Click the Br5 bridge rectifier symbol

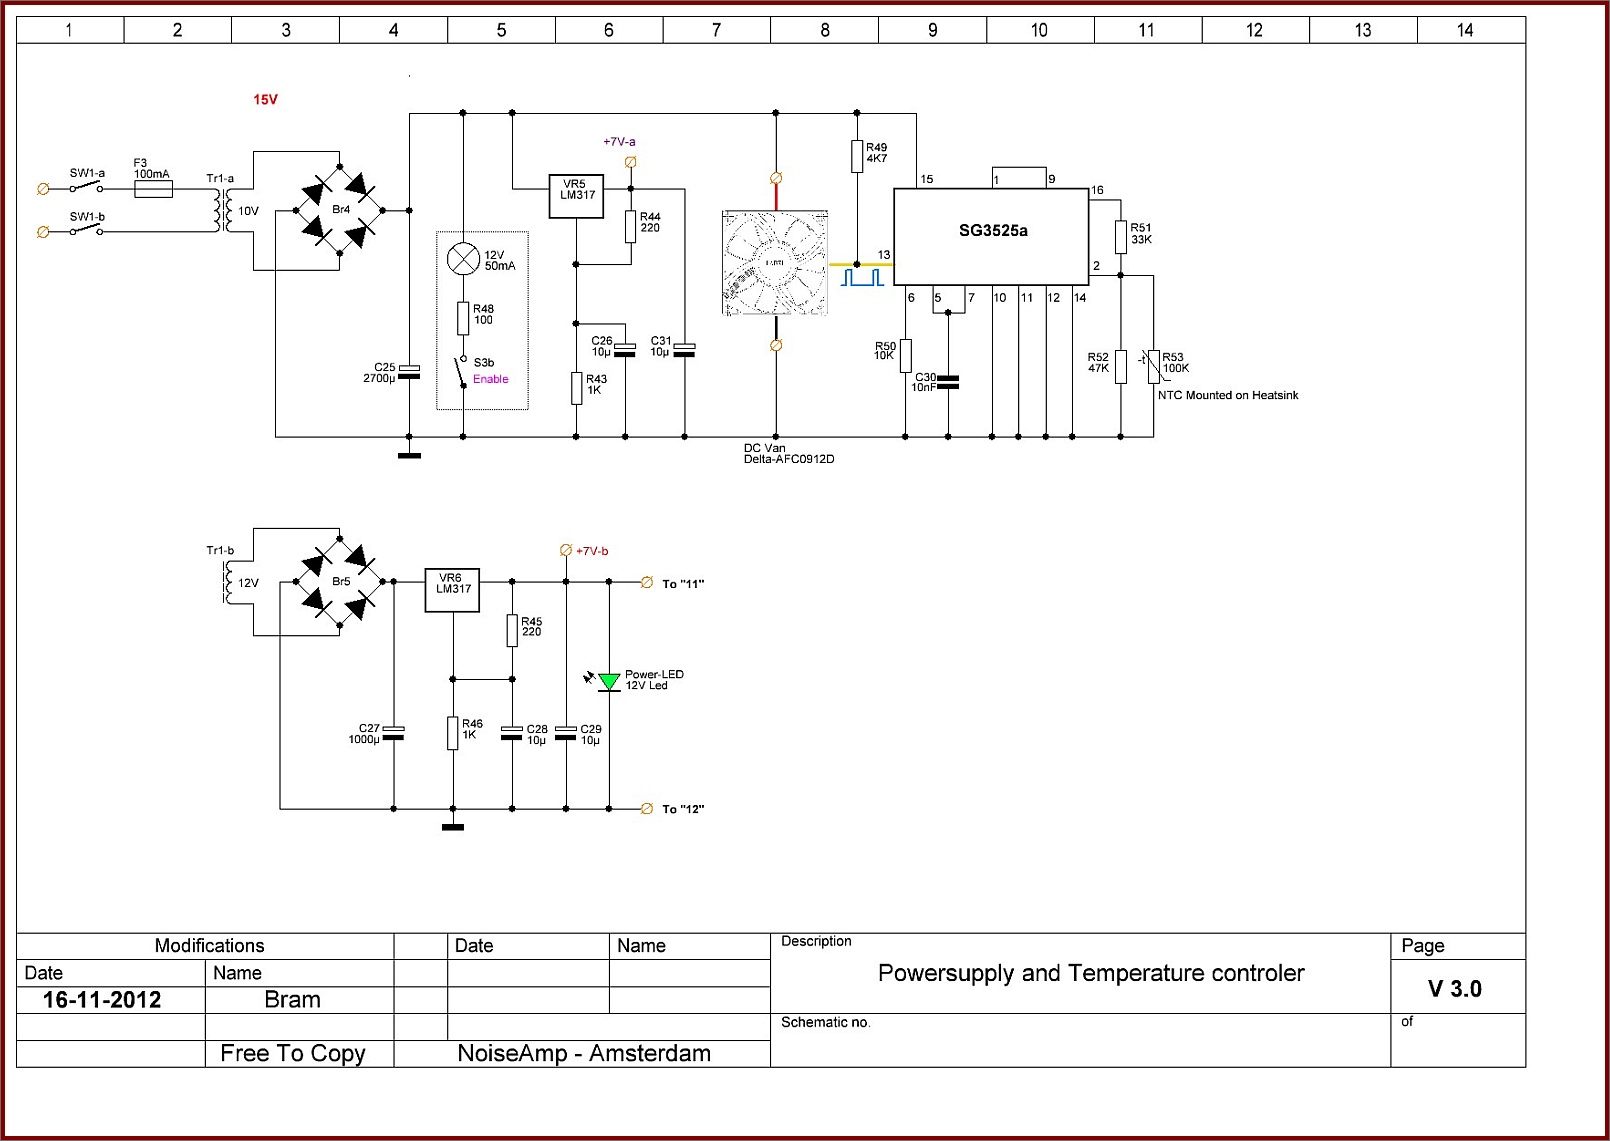tap(340, 581)
